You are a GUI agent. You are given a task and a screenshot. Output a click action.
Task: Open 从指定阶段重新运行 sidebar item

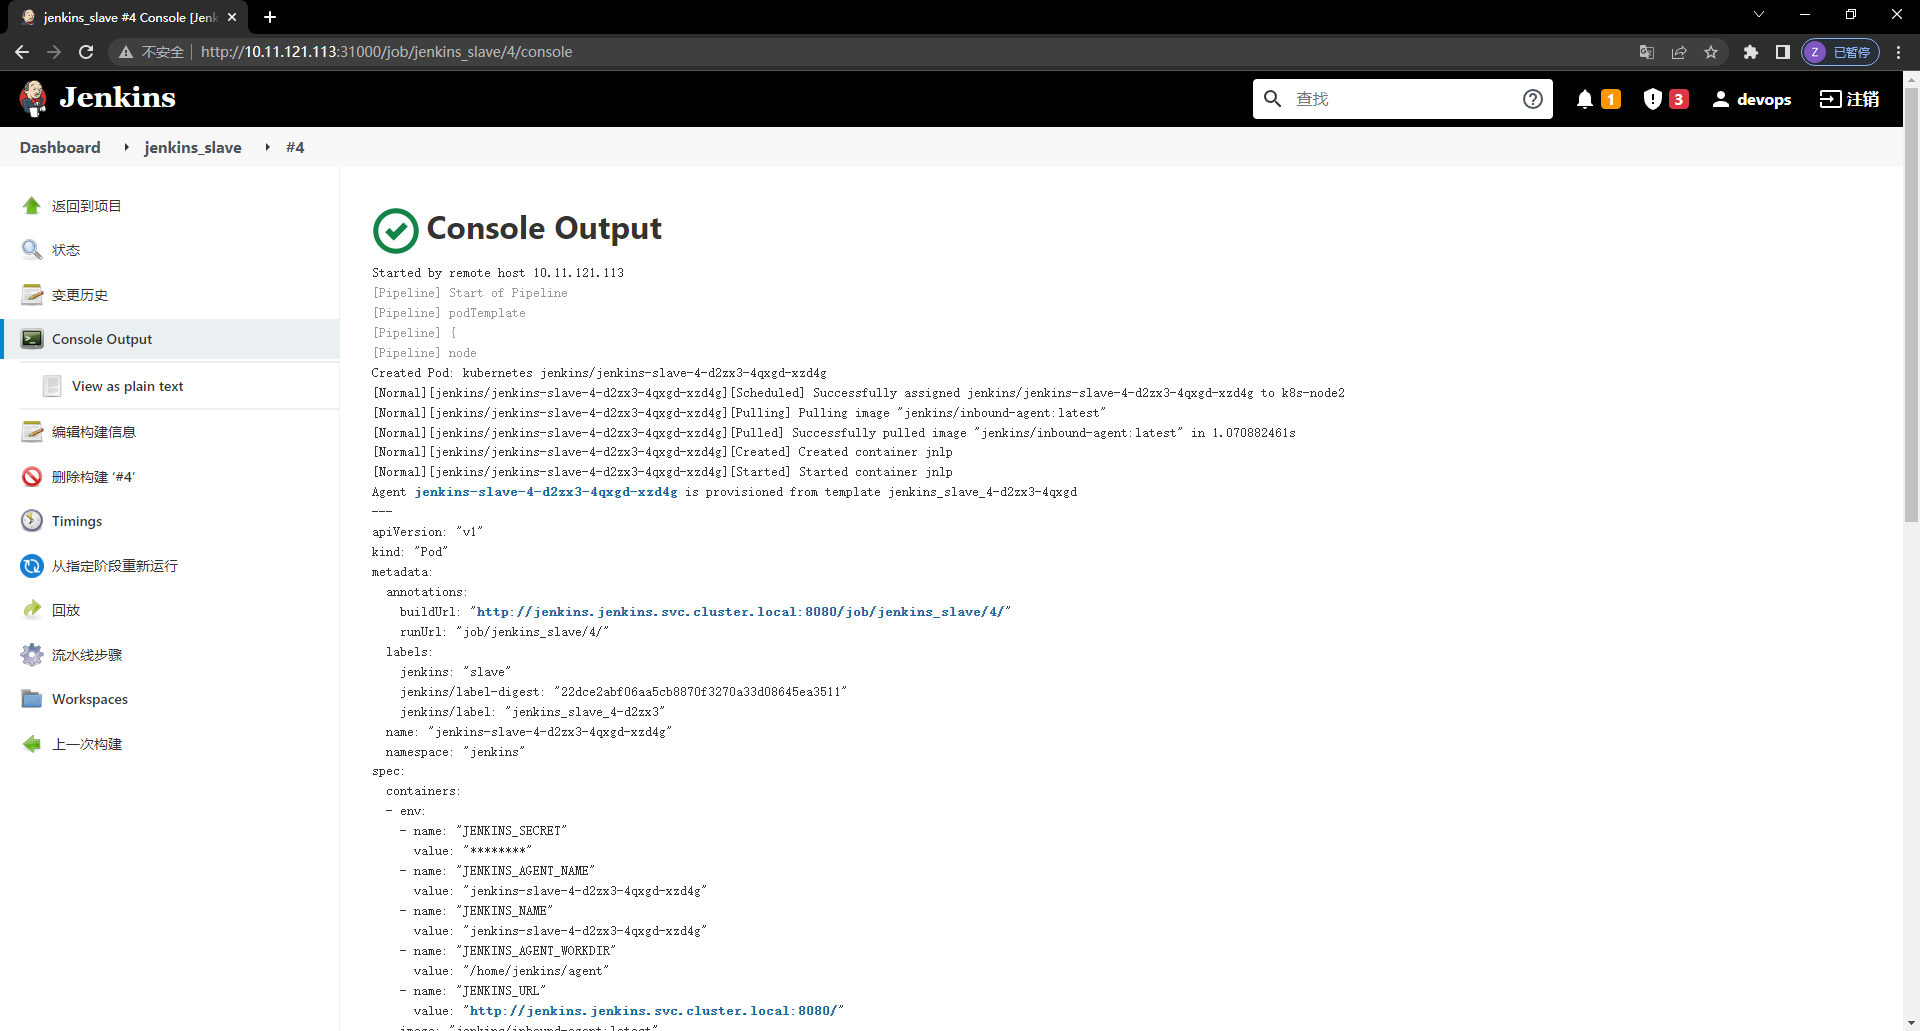115,566
